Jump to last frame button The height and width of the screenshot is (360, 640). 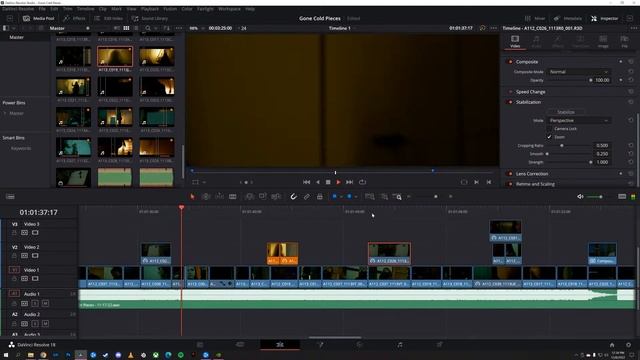point(350,182)
